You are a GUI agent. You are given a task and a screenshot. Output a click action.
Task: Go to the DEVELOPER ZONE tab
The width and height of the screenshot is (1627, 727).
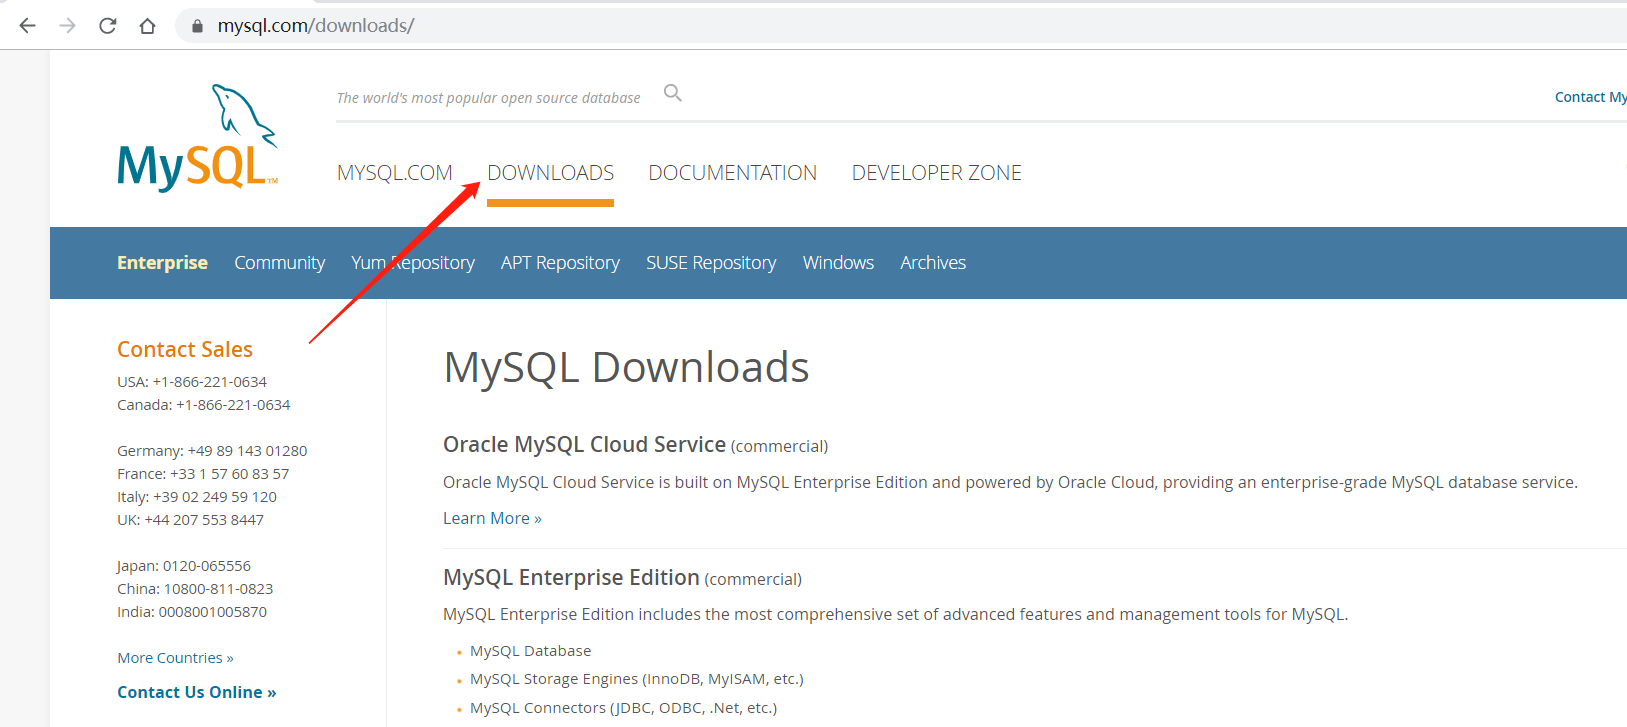click(x=936, y=173)
